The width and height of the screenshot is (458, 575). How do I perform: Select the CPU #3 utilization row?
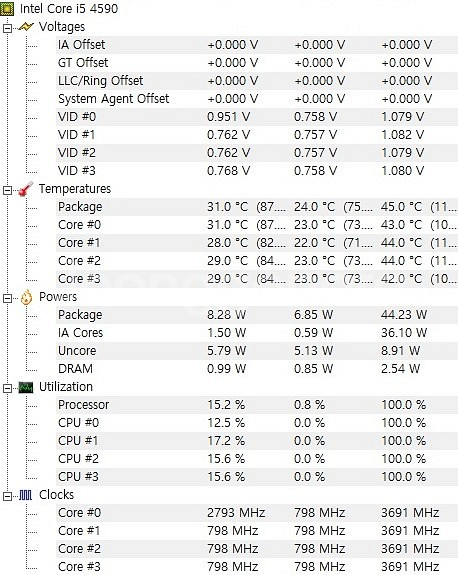coord(257,477)
